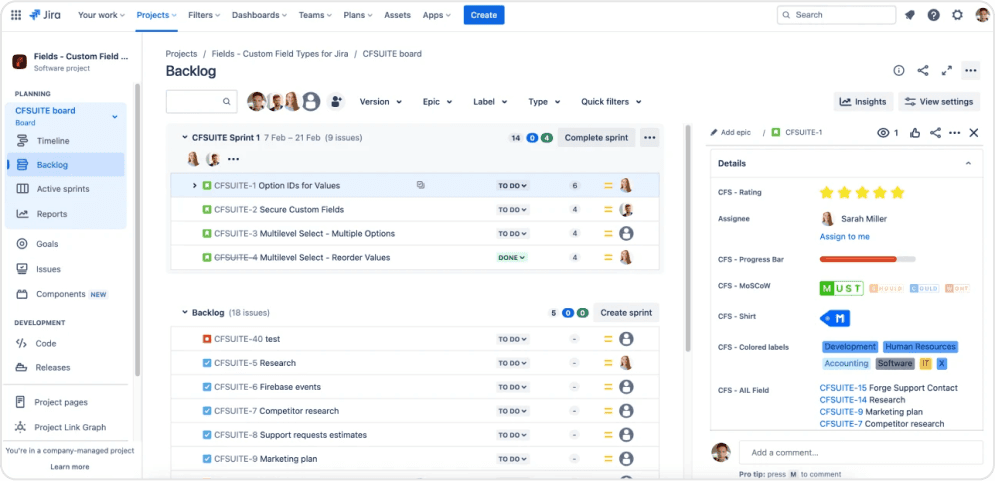Select the SHOULD MoSCoW option
Screen dimensions: 995x481
click(886, 289)
